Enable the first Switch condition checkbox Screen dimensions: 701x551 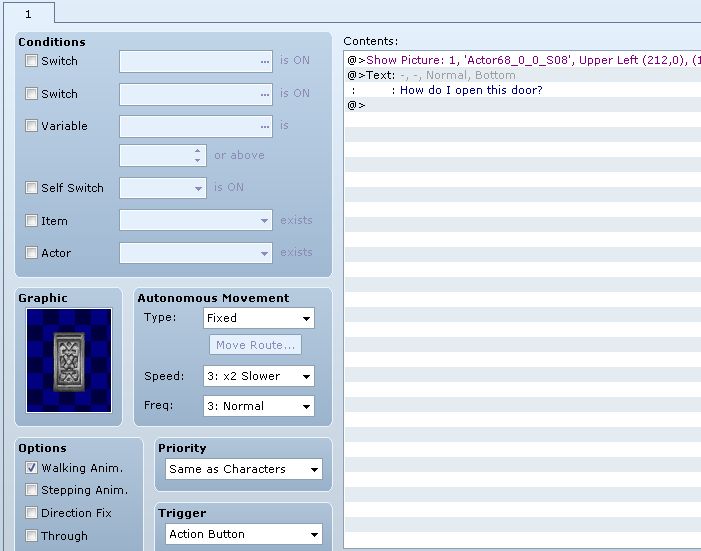coord(31,60)
